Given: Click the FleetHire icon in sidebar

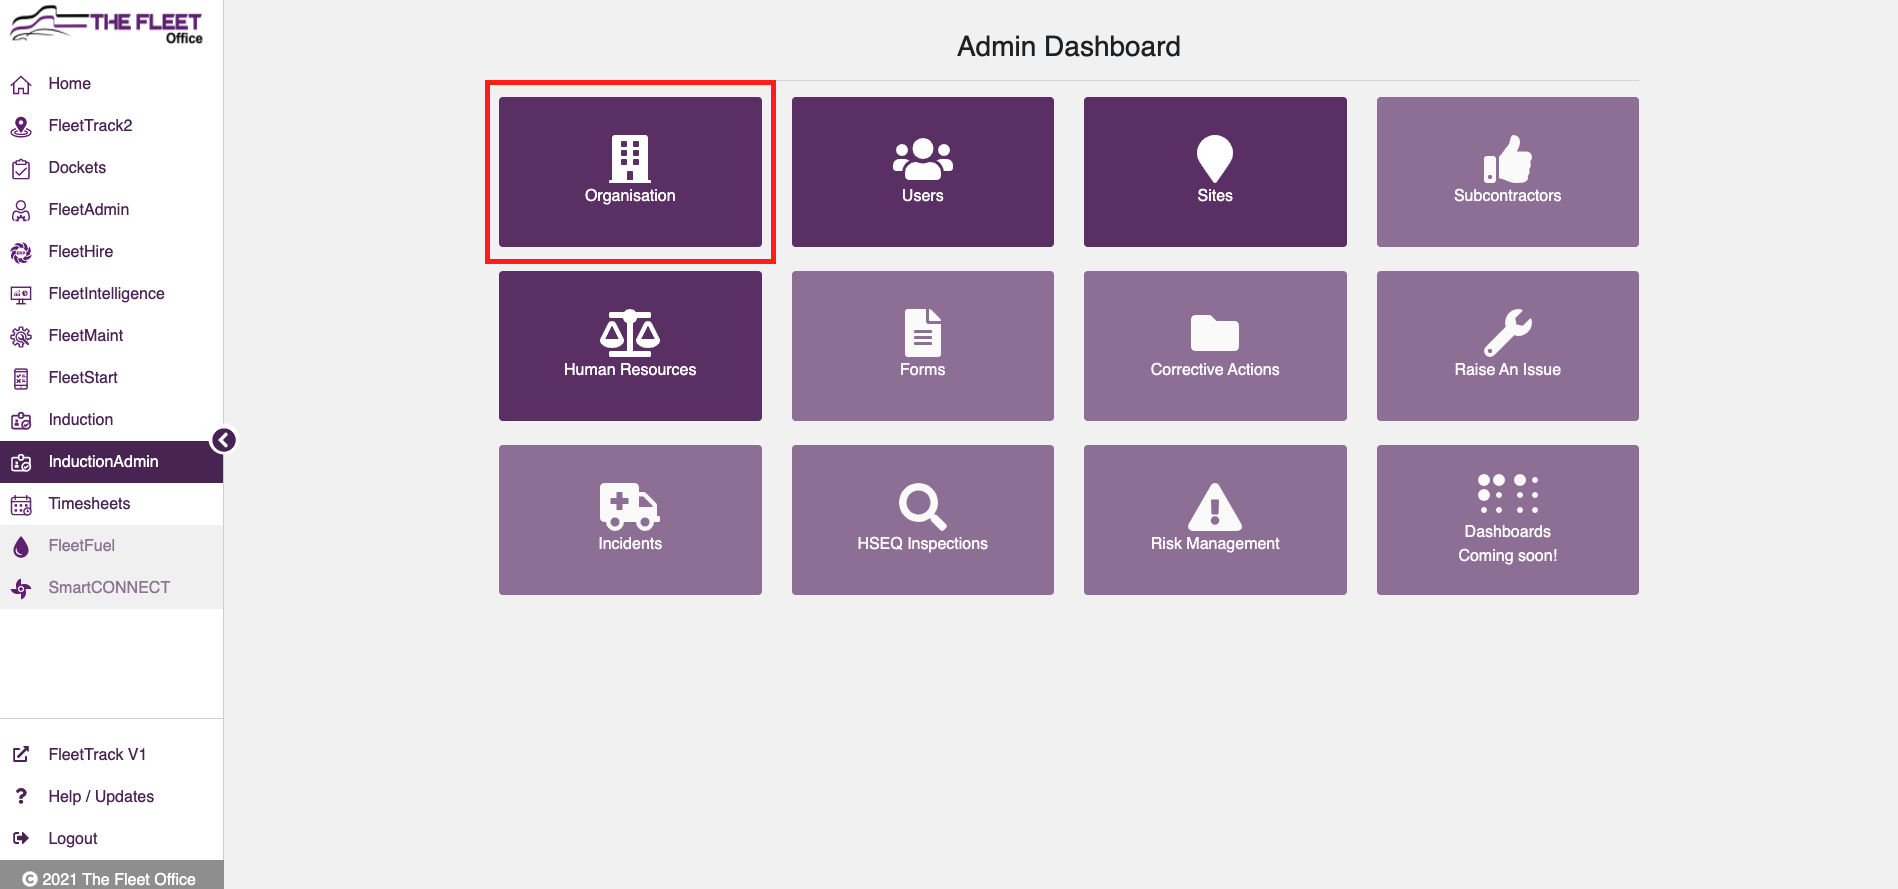Looking at the screenshot, I should (x=21, y=253).
